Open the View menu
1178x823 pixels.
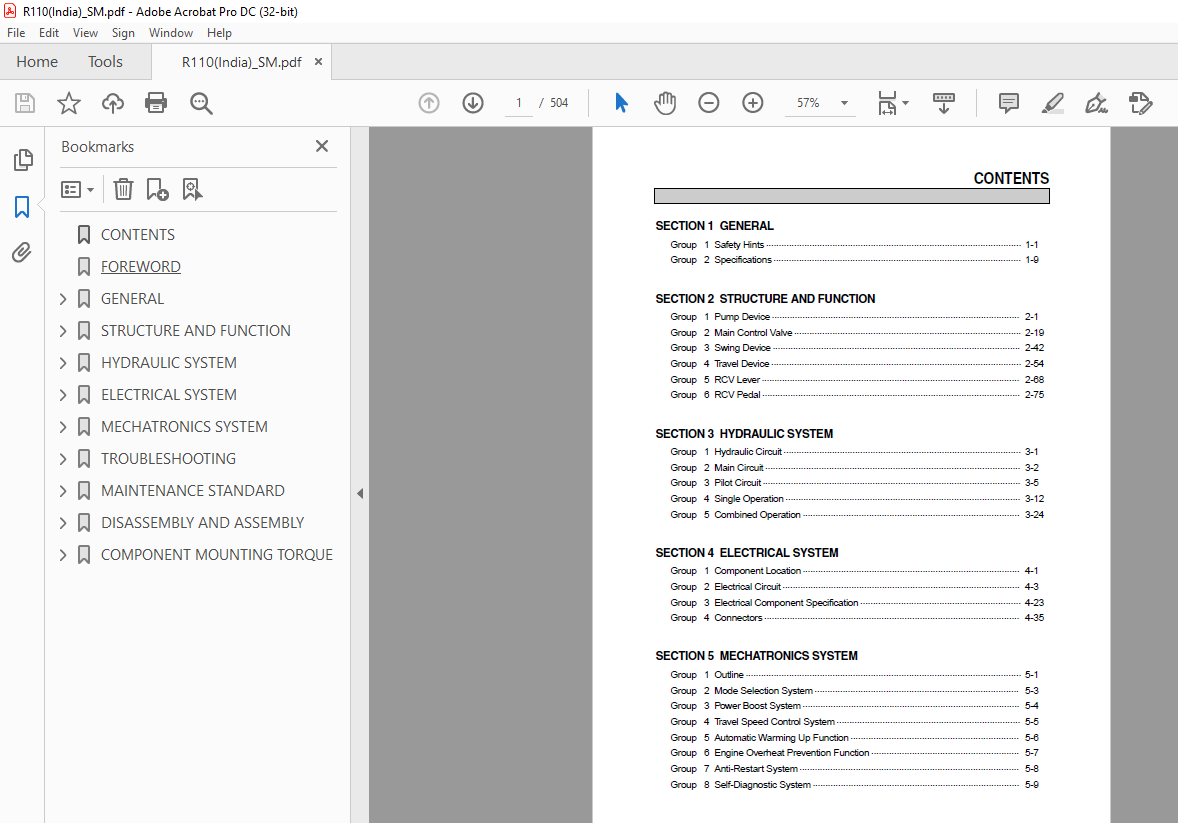point(85,33)
